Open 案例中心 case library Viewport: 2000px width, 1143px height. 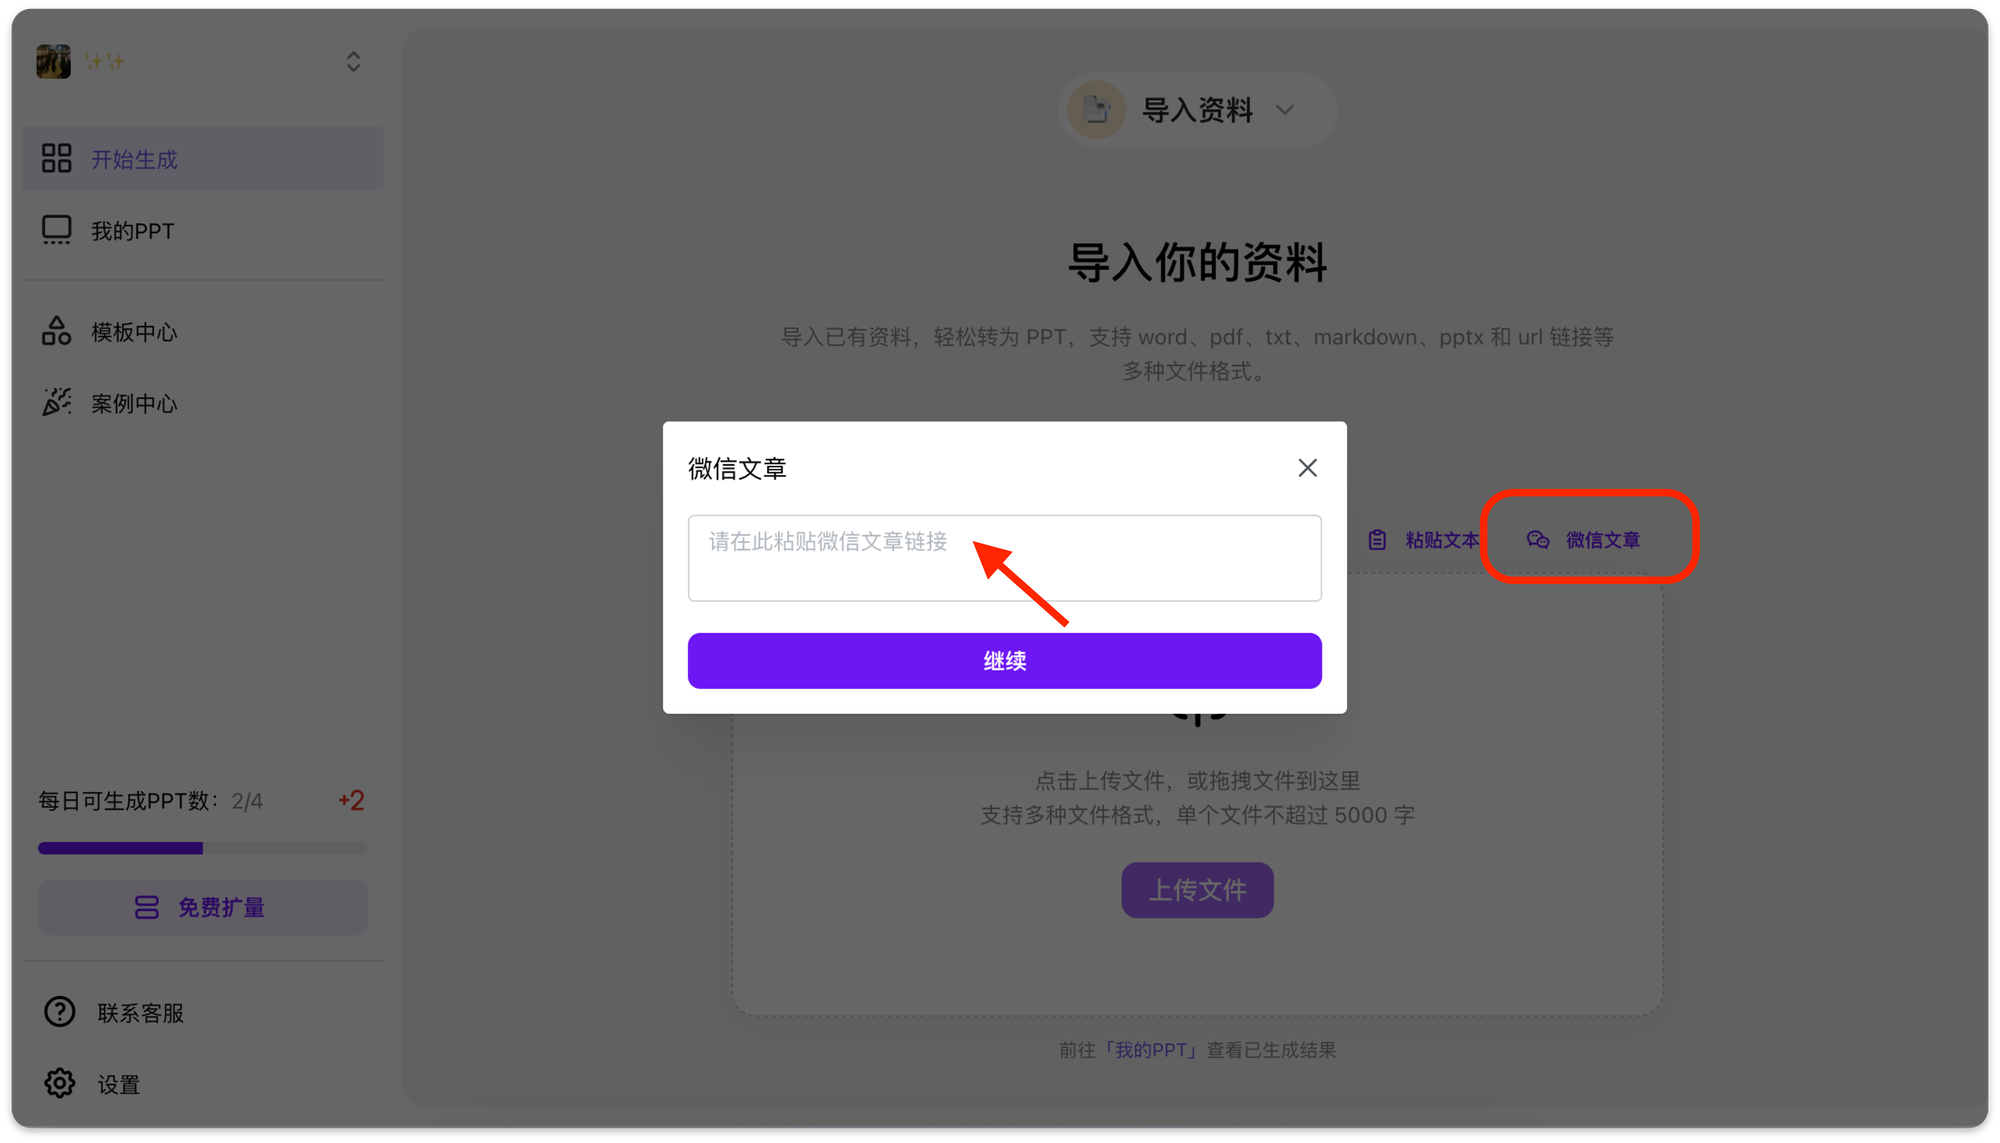(x=137, y=404)
